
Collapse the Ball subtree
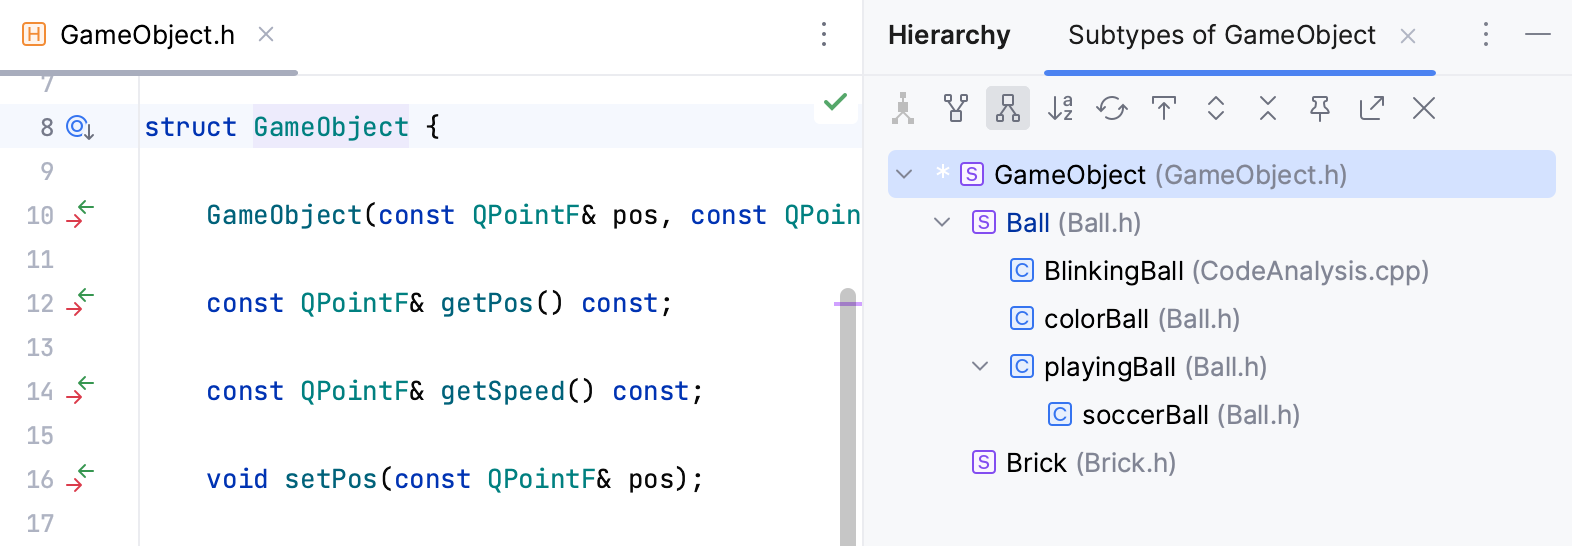coord(942,223)
